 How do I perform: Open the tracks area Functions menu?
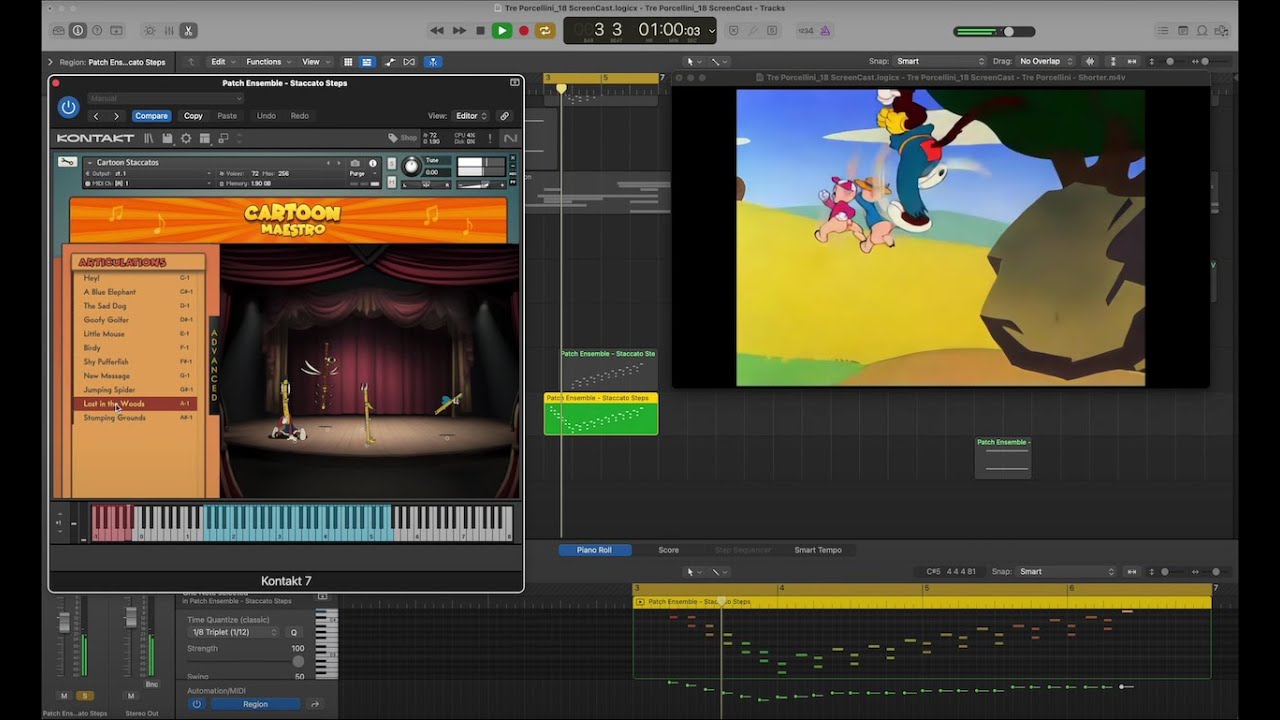268,62
